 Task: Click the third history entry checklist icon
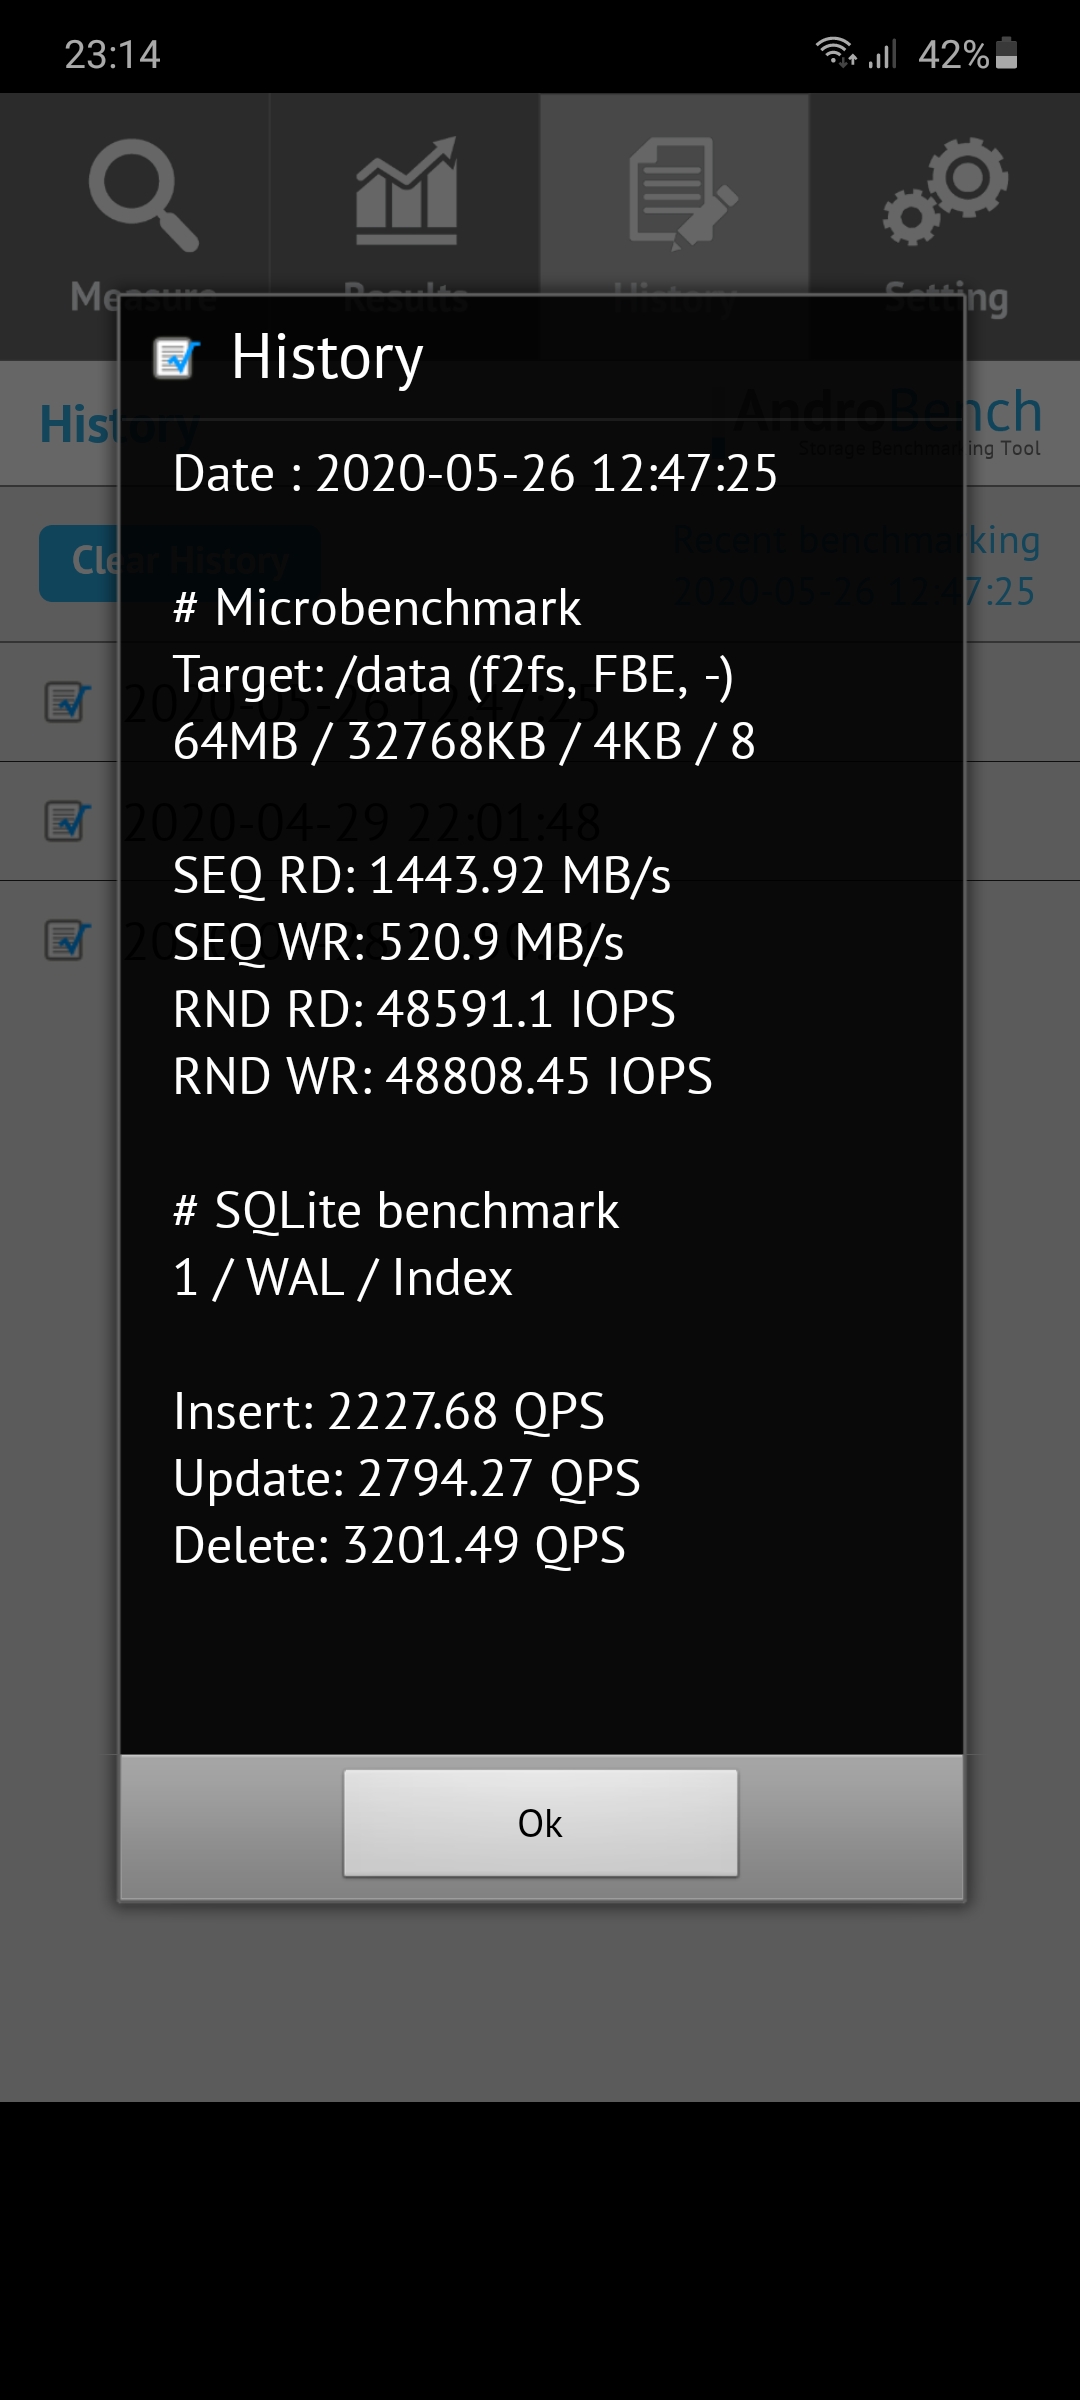coord(67,940)
